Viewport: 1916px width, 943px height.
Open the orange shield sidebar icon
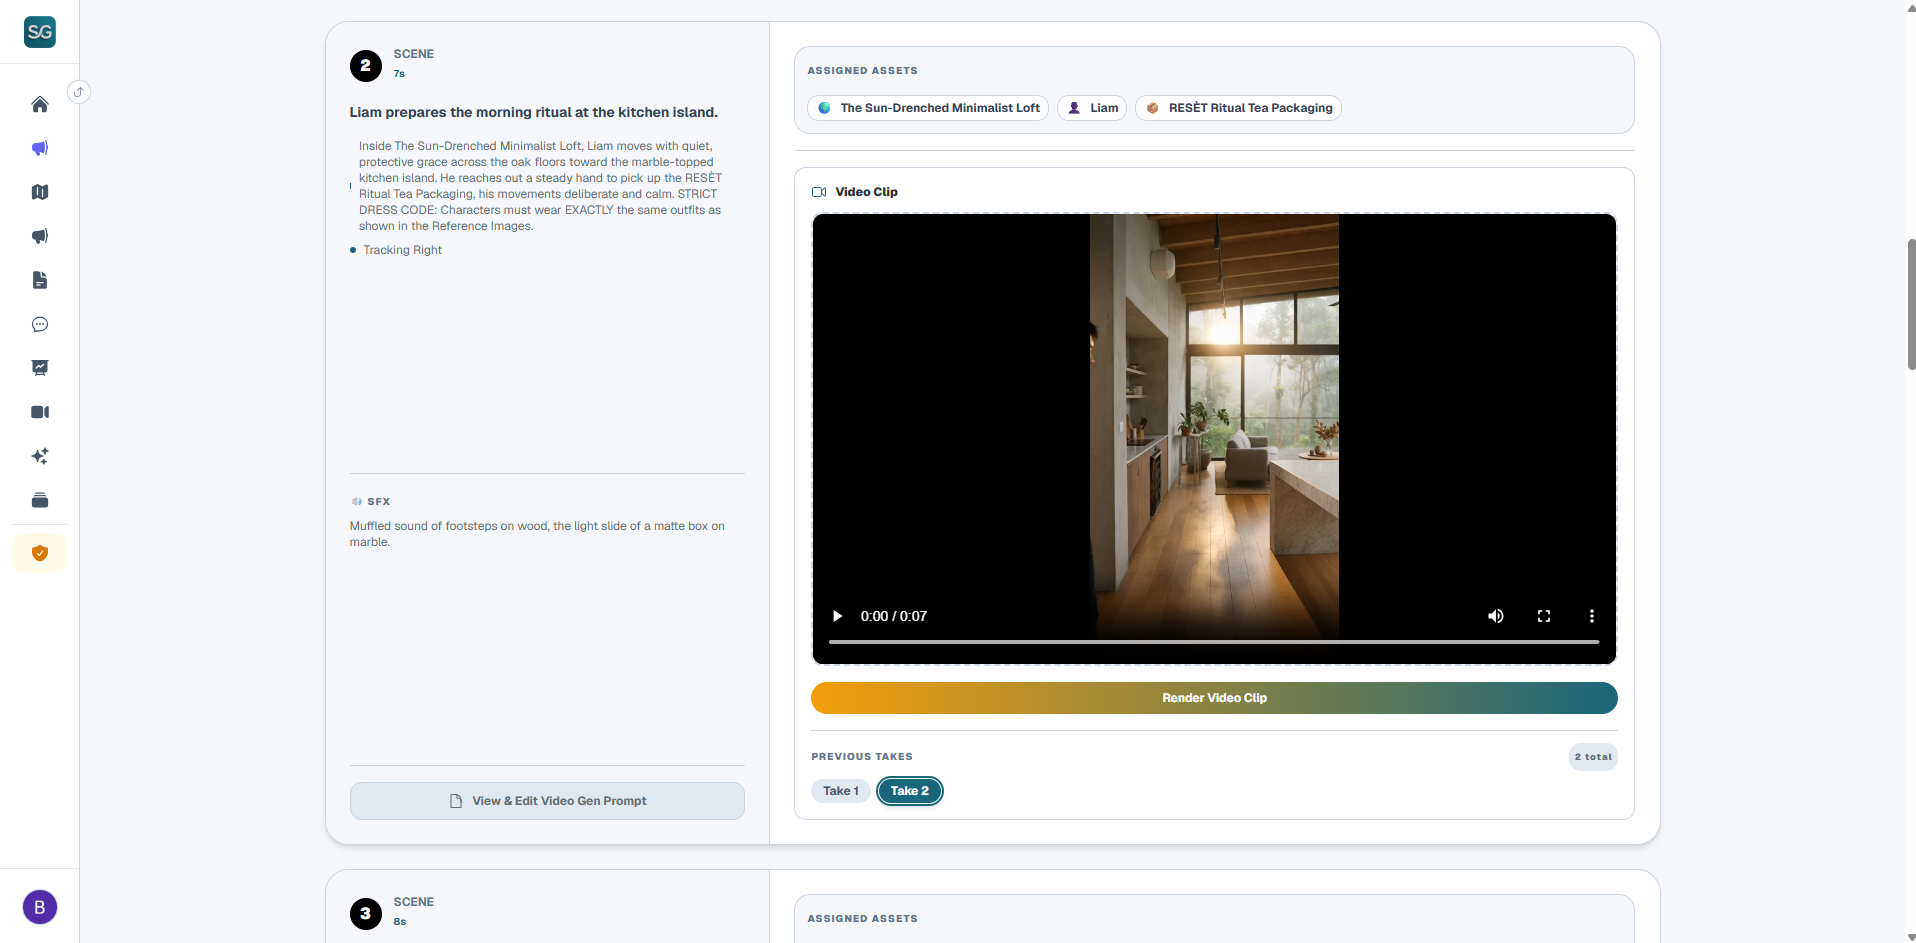40,553
